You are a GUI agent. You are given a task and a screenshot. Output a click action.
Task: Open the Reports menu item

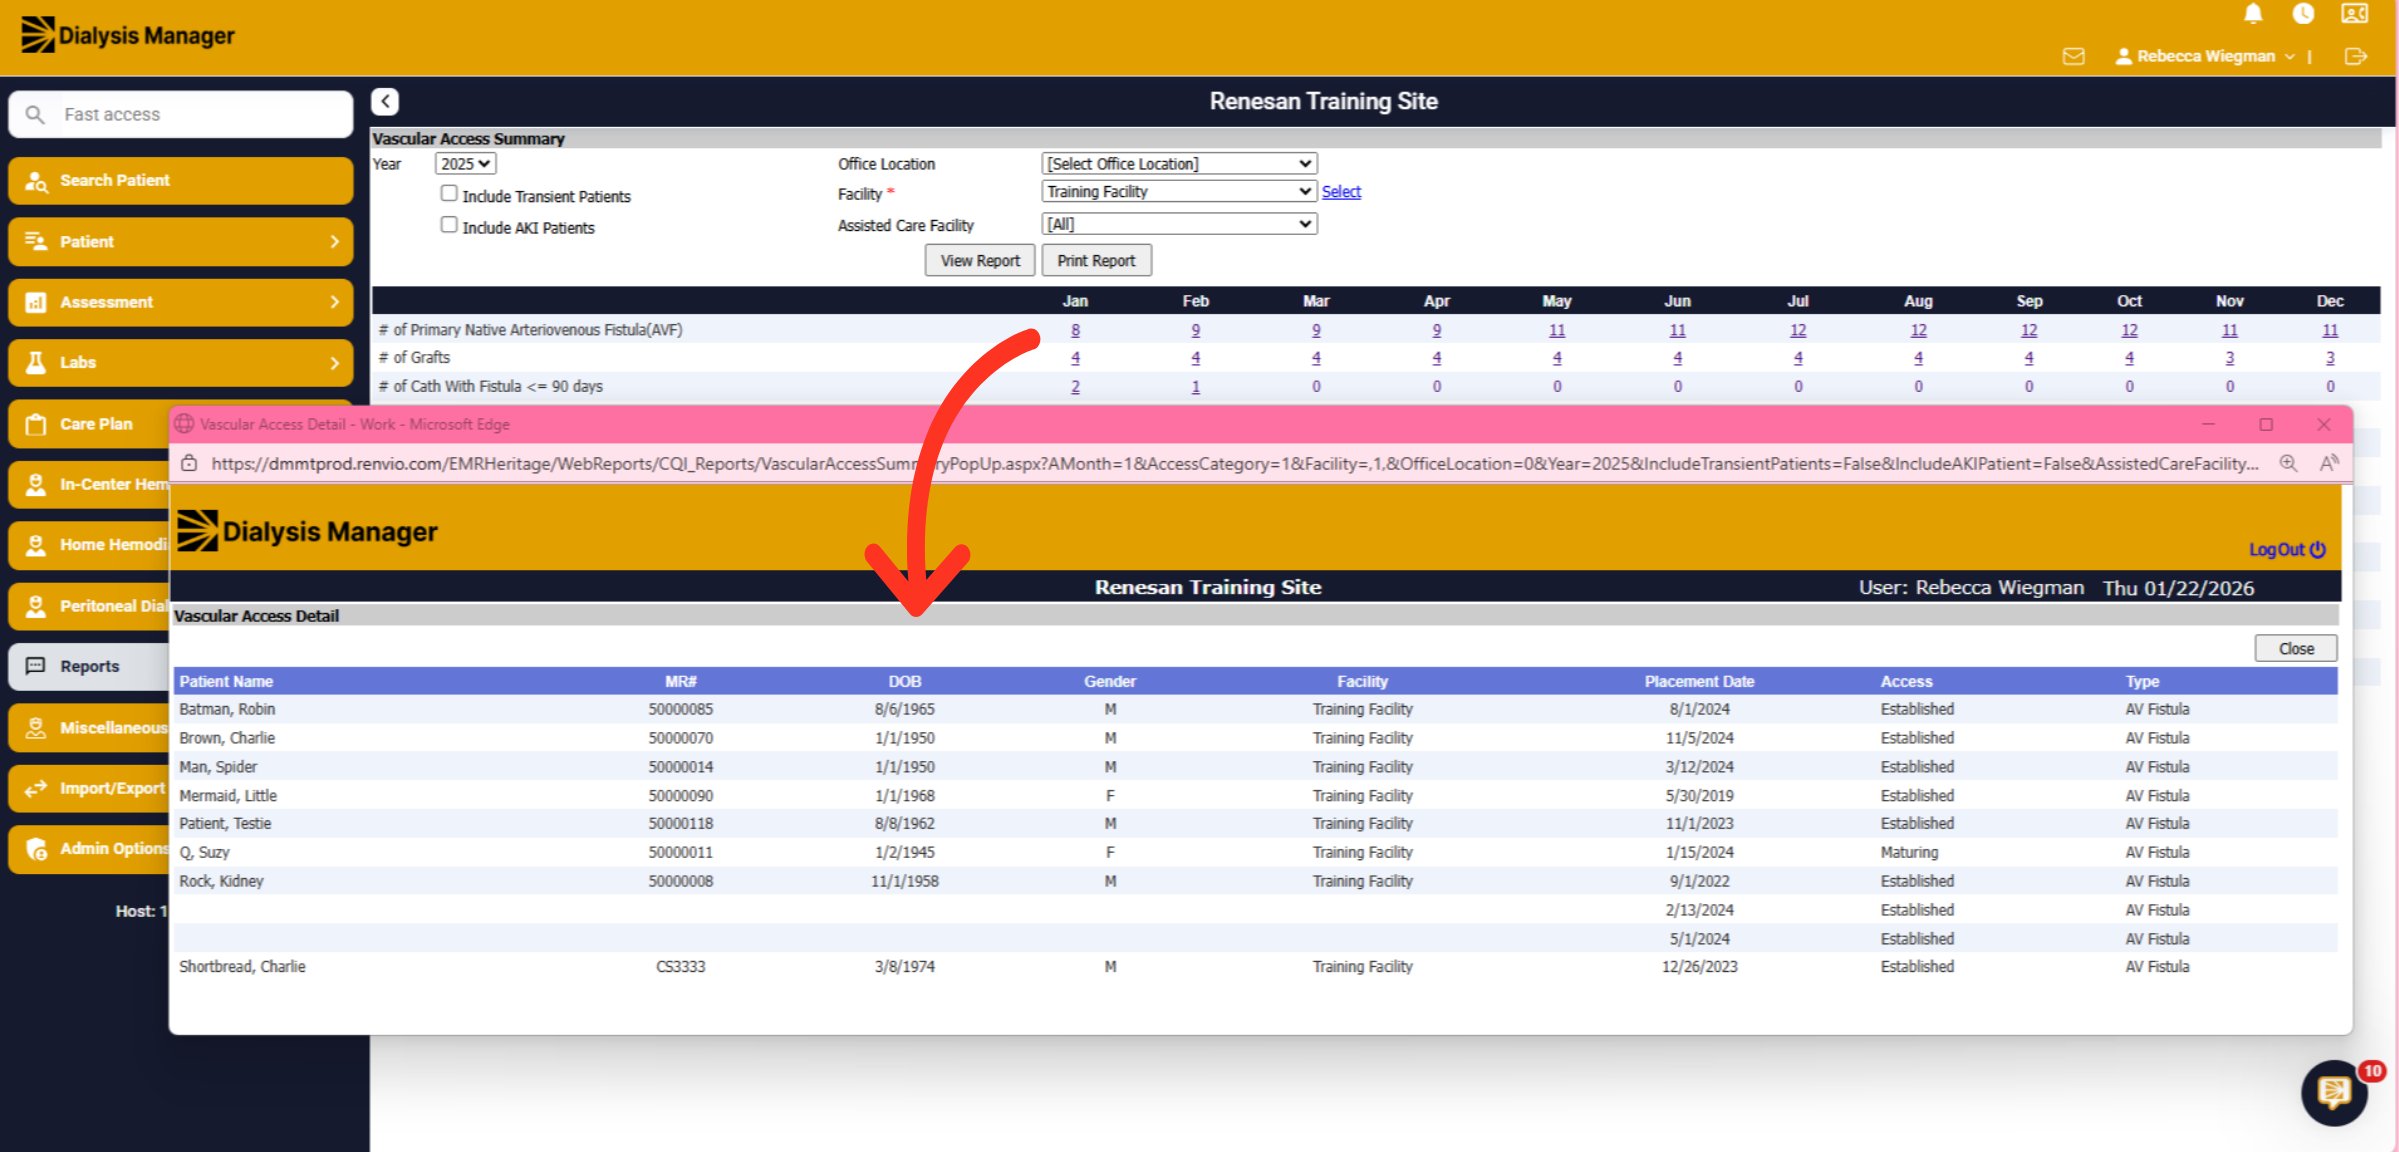pos(90,666)
